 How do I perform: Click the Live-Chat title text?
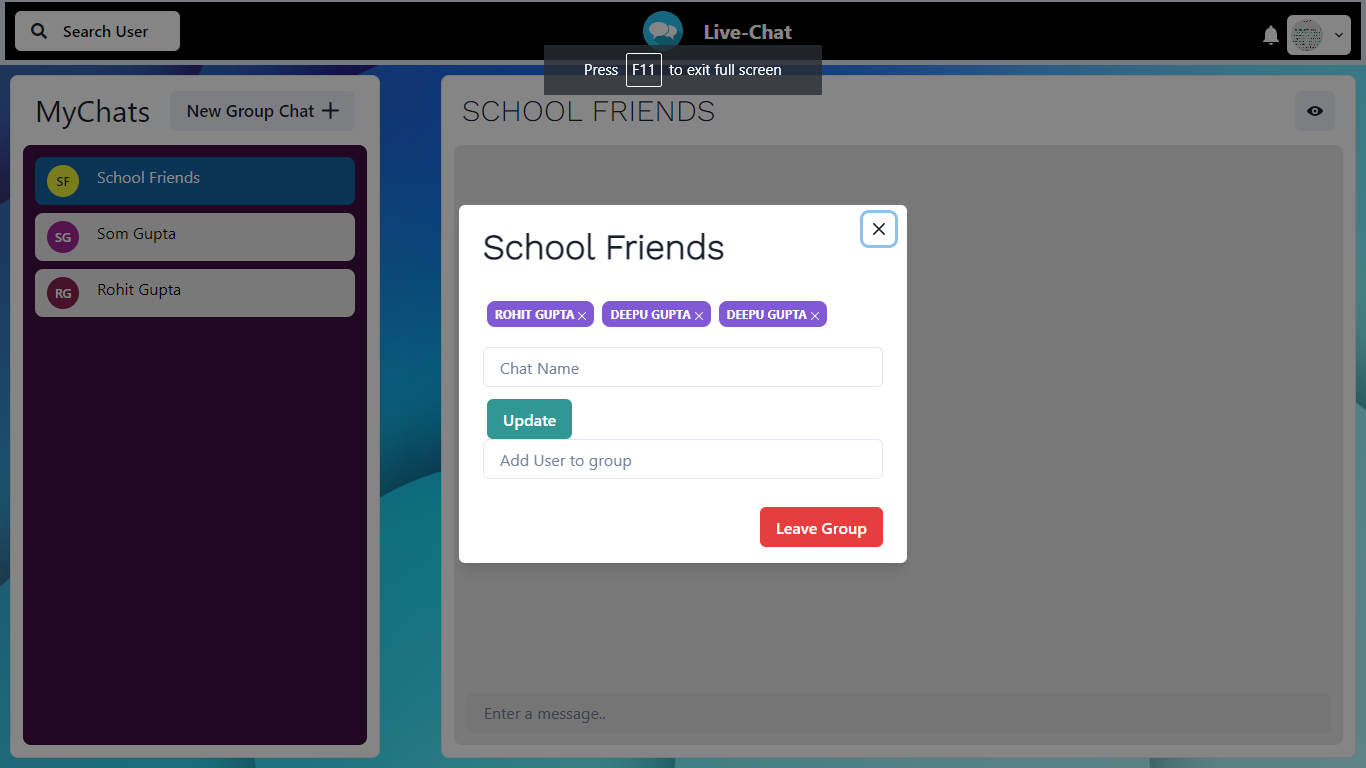click(x=747, y=32)
